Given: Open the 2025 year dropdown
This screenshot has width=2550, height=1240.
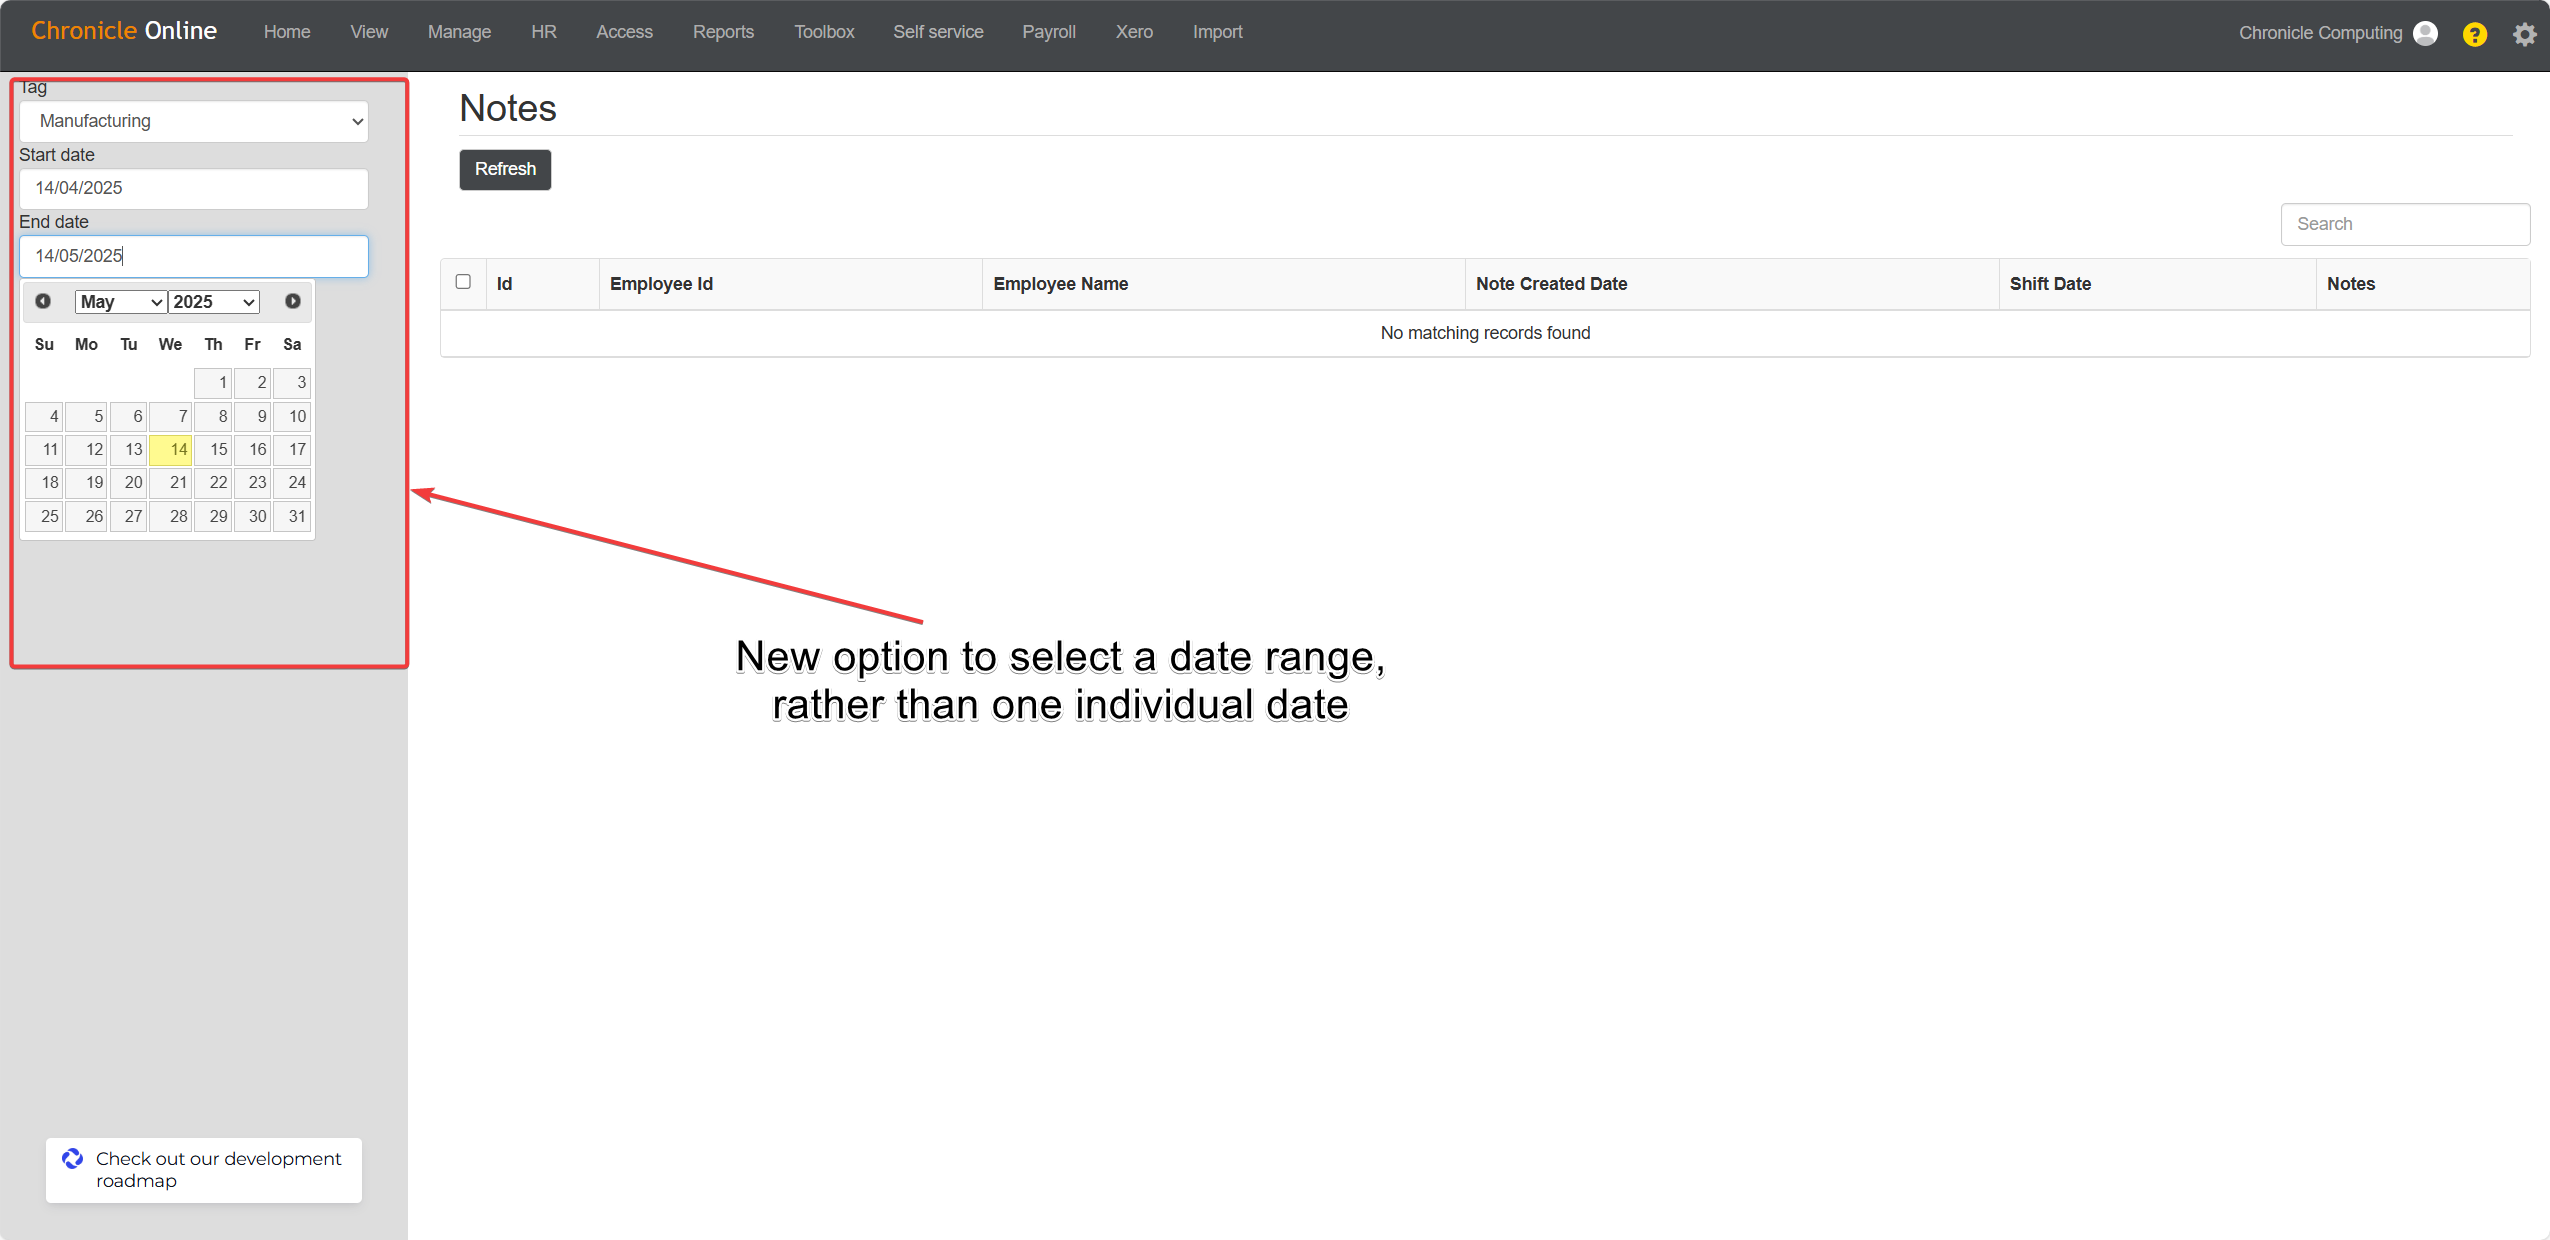Looking at the screenshot, I should coord(214,302).
